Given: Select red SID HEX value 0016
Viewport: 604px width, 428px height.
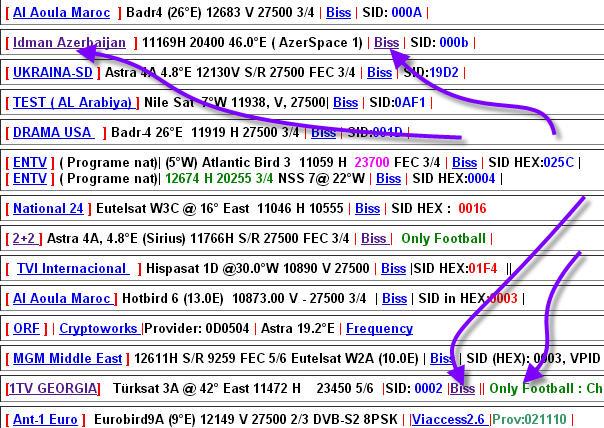Looking at the screenshot, I should (x=472, y=208).
